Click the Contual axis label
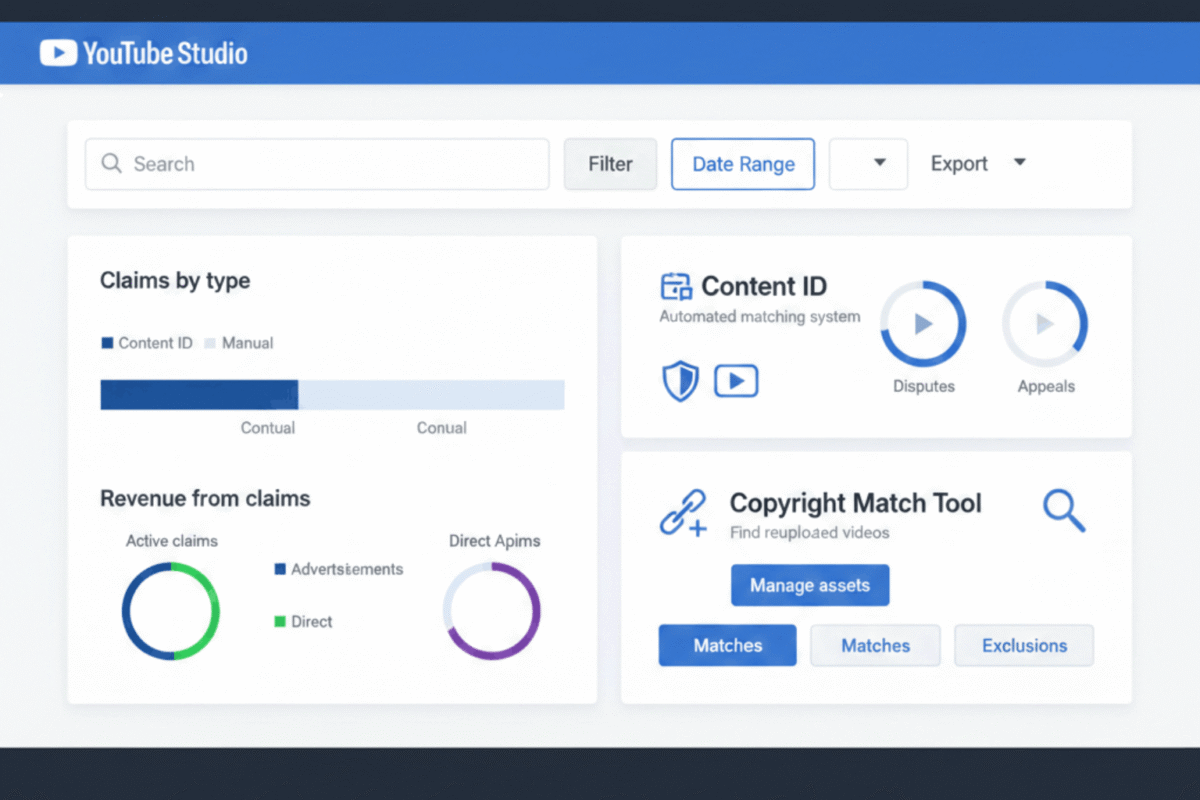The height and width of the screenshot is (800, 1200). point(268,428)
